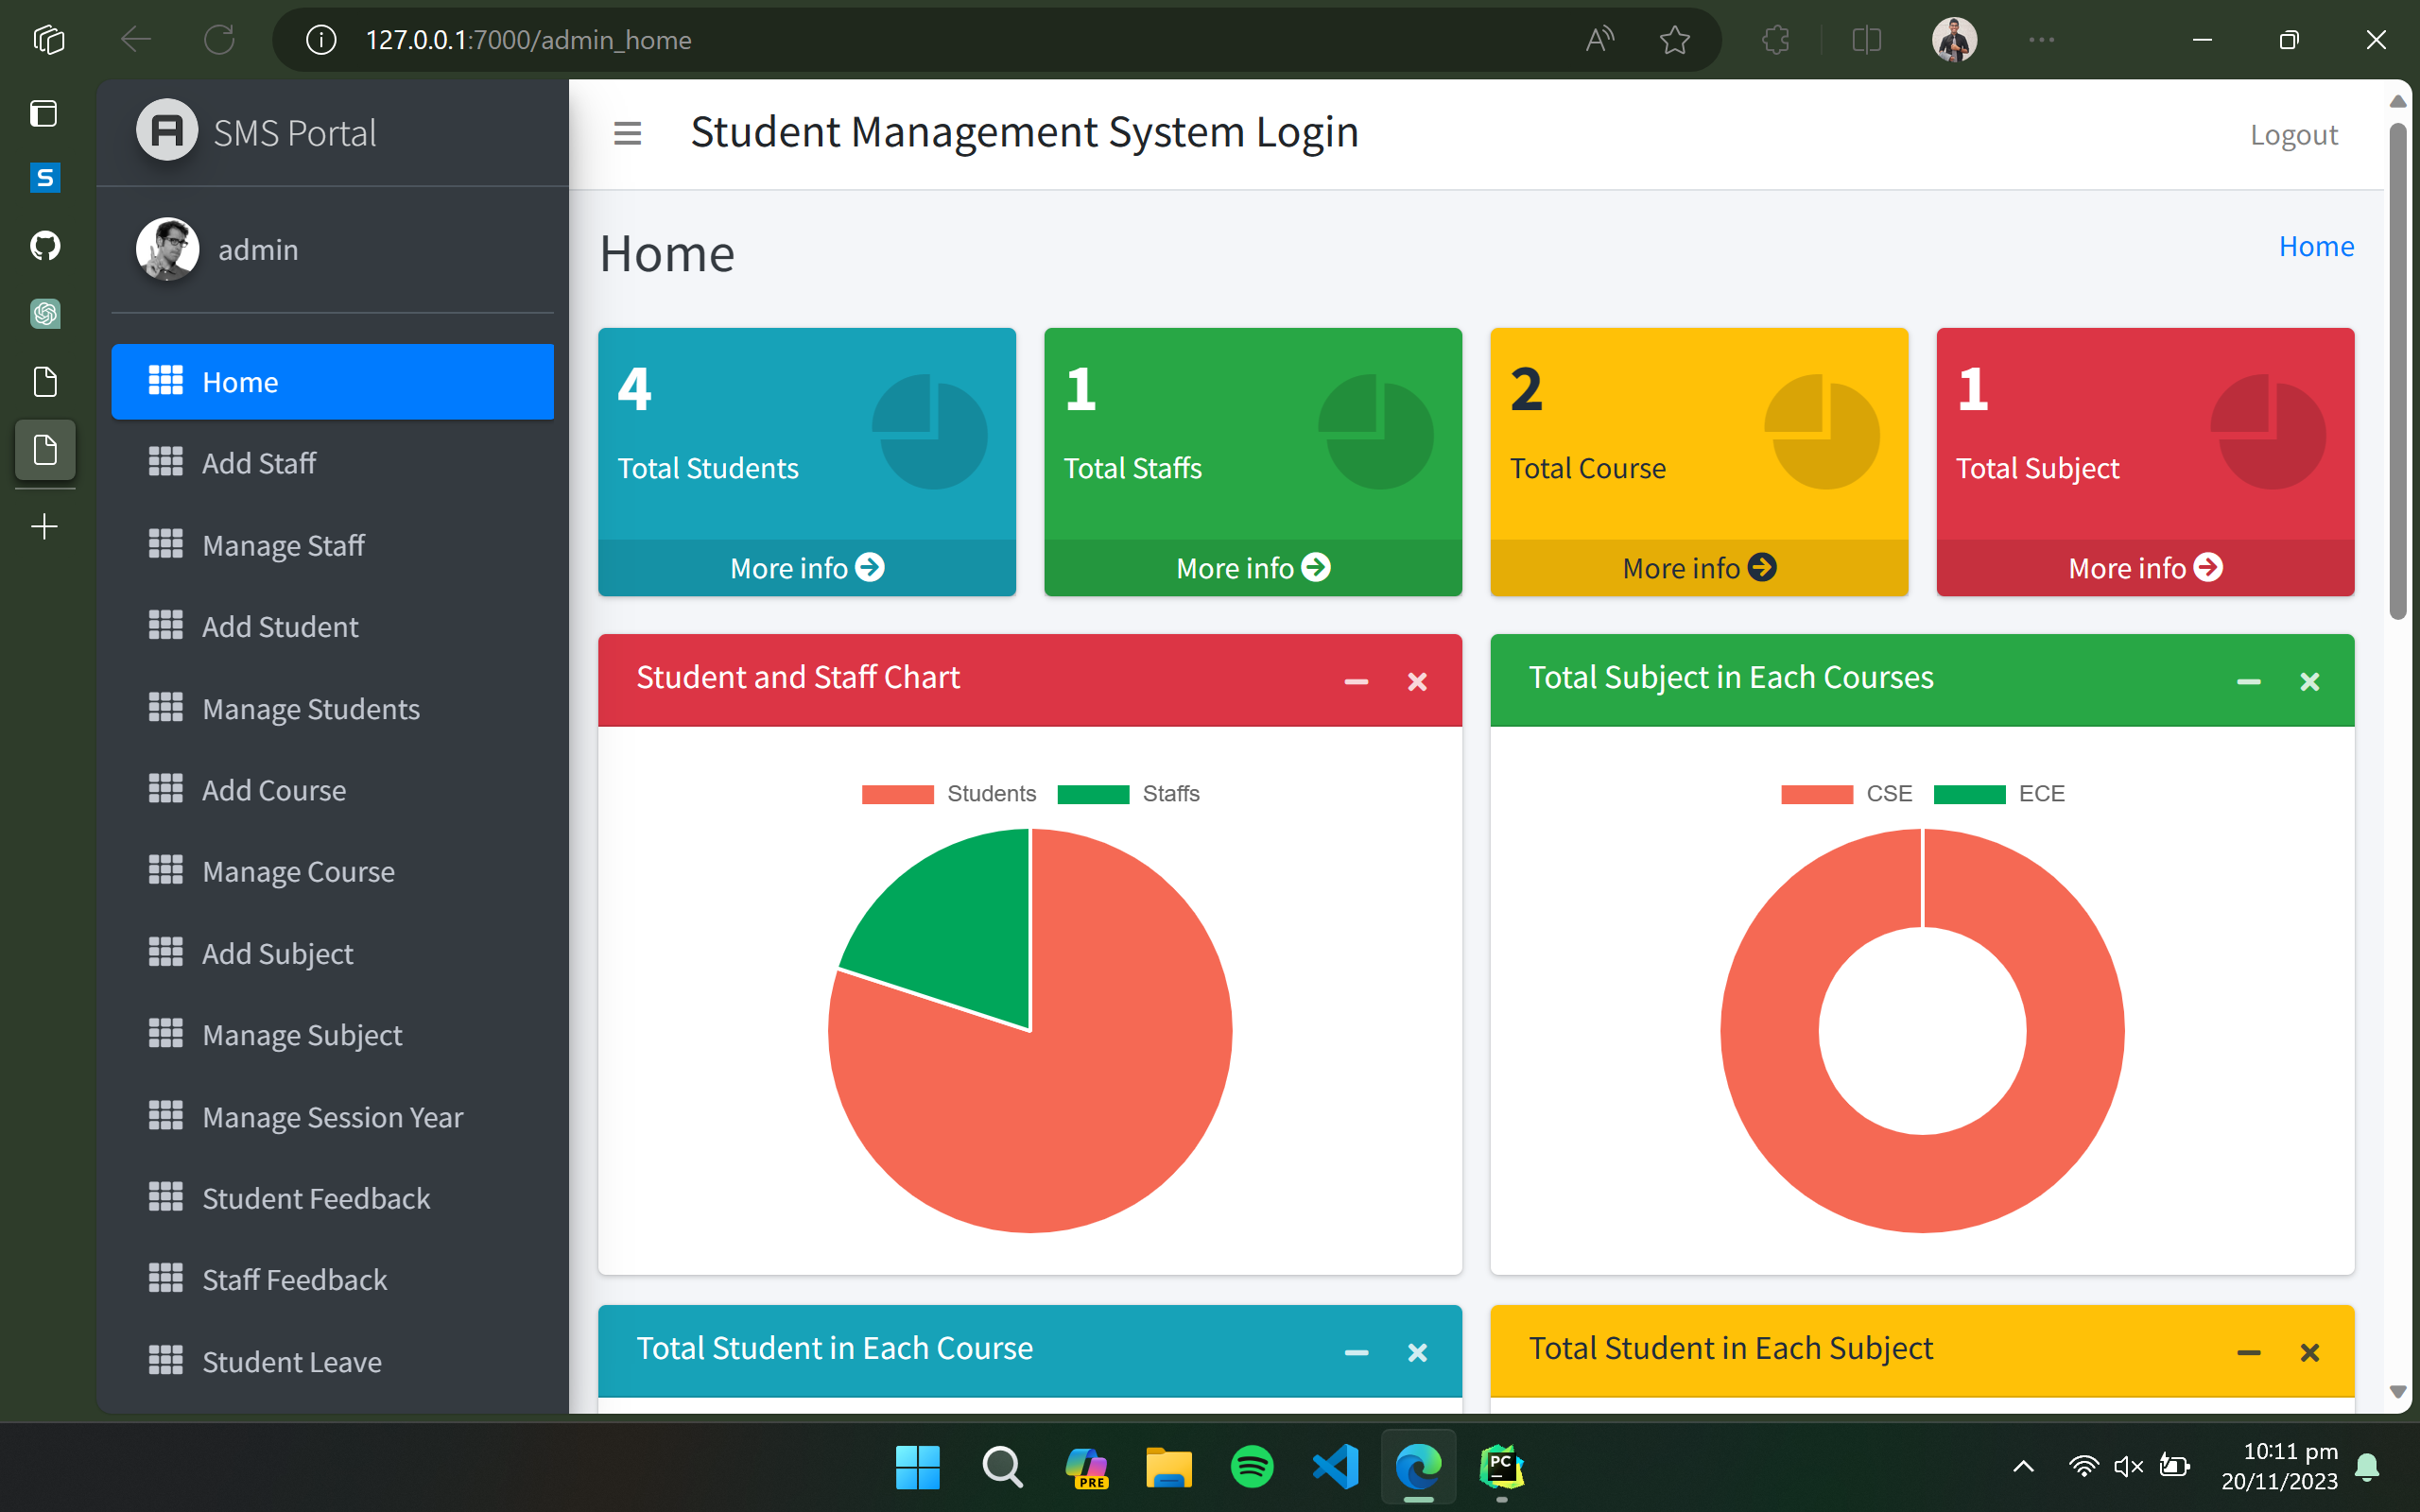Open the GitHub icon in the browser sidebar

(x=45, y=245)
